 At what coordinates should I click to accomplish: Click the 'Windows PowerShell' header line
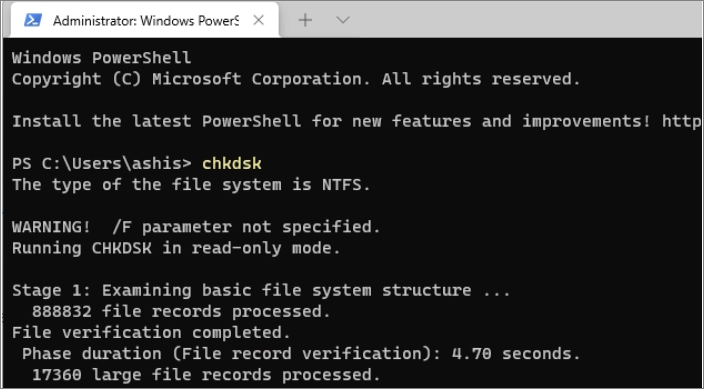point(101,58)
